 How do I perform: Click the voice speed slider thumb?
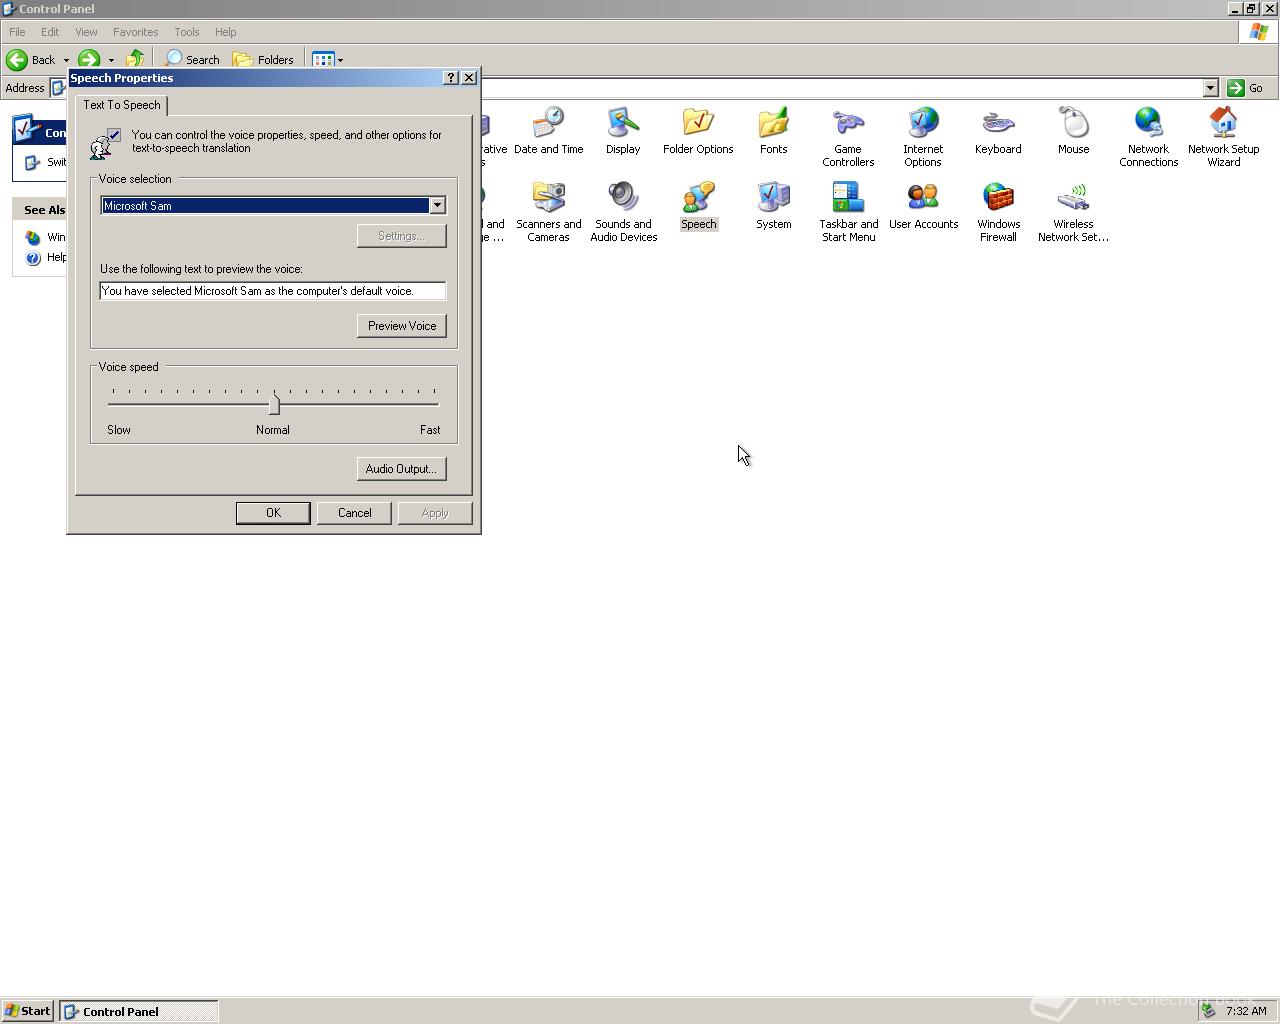point(274,404)
